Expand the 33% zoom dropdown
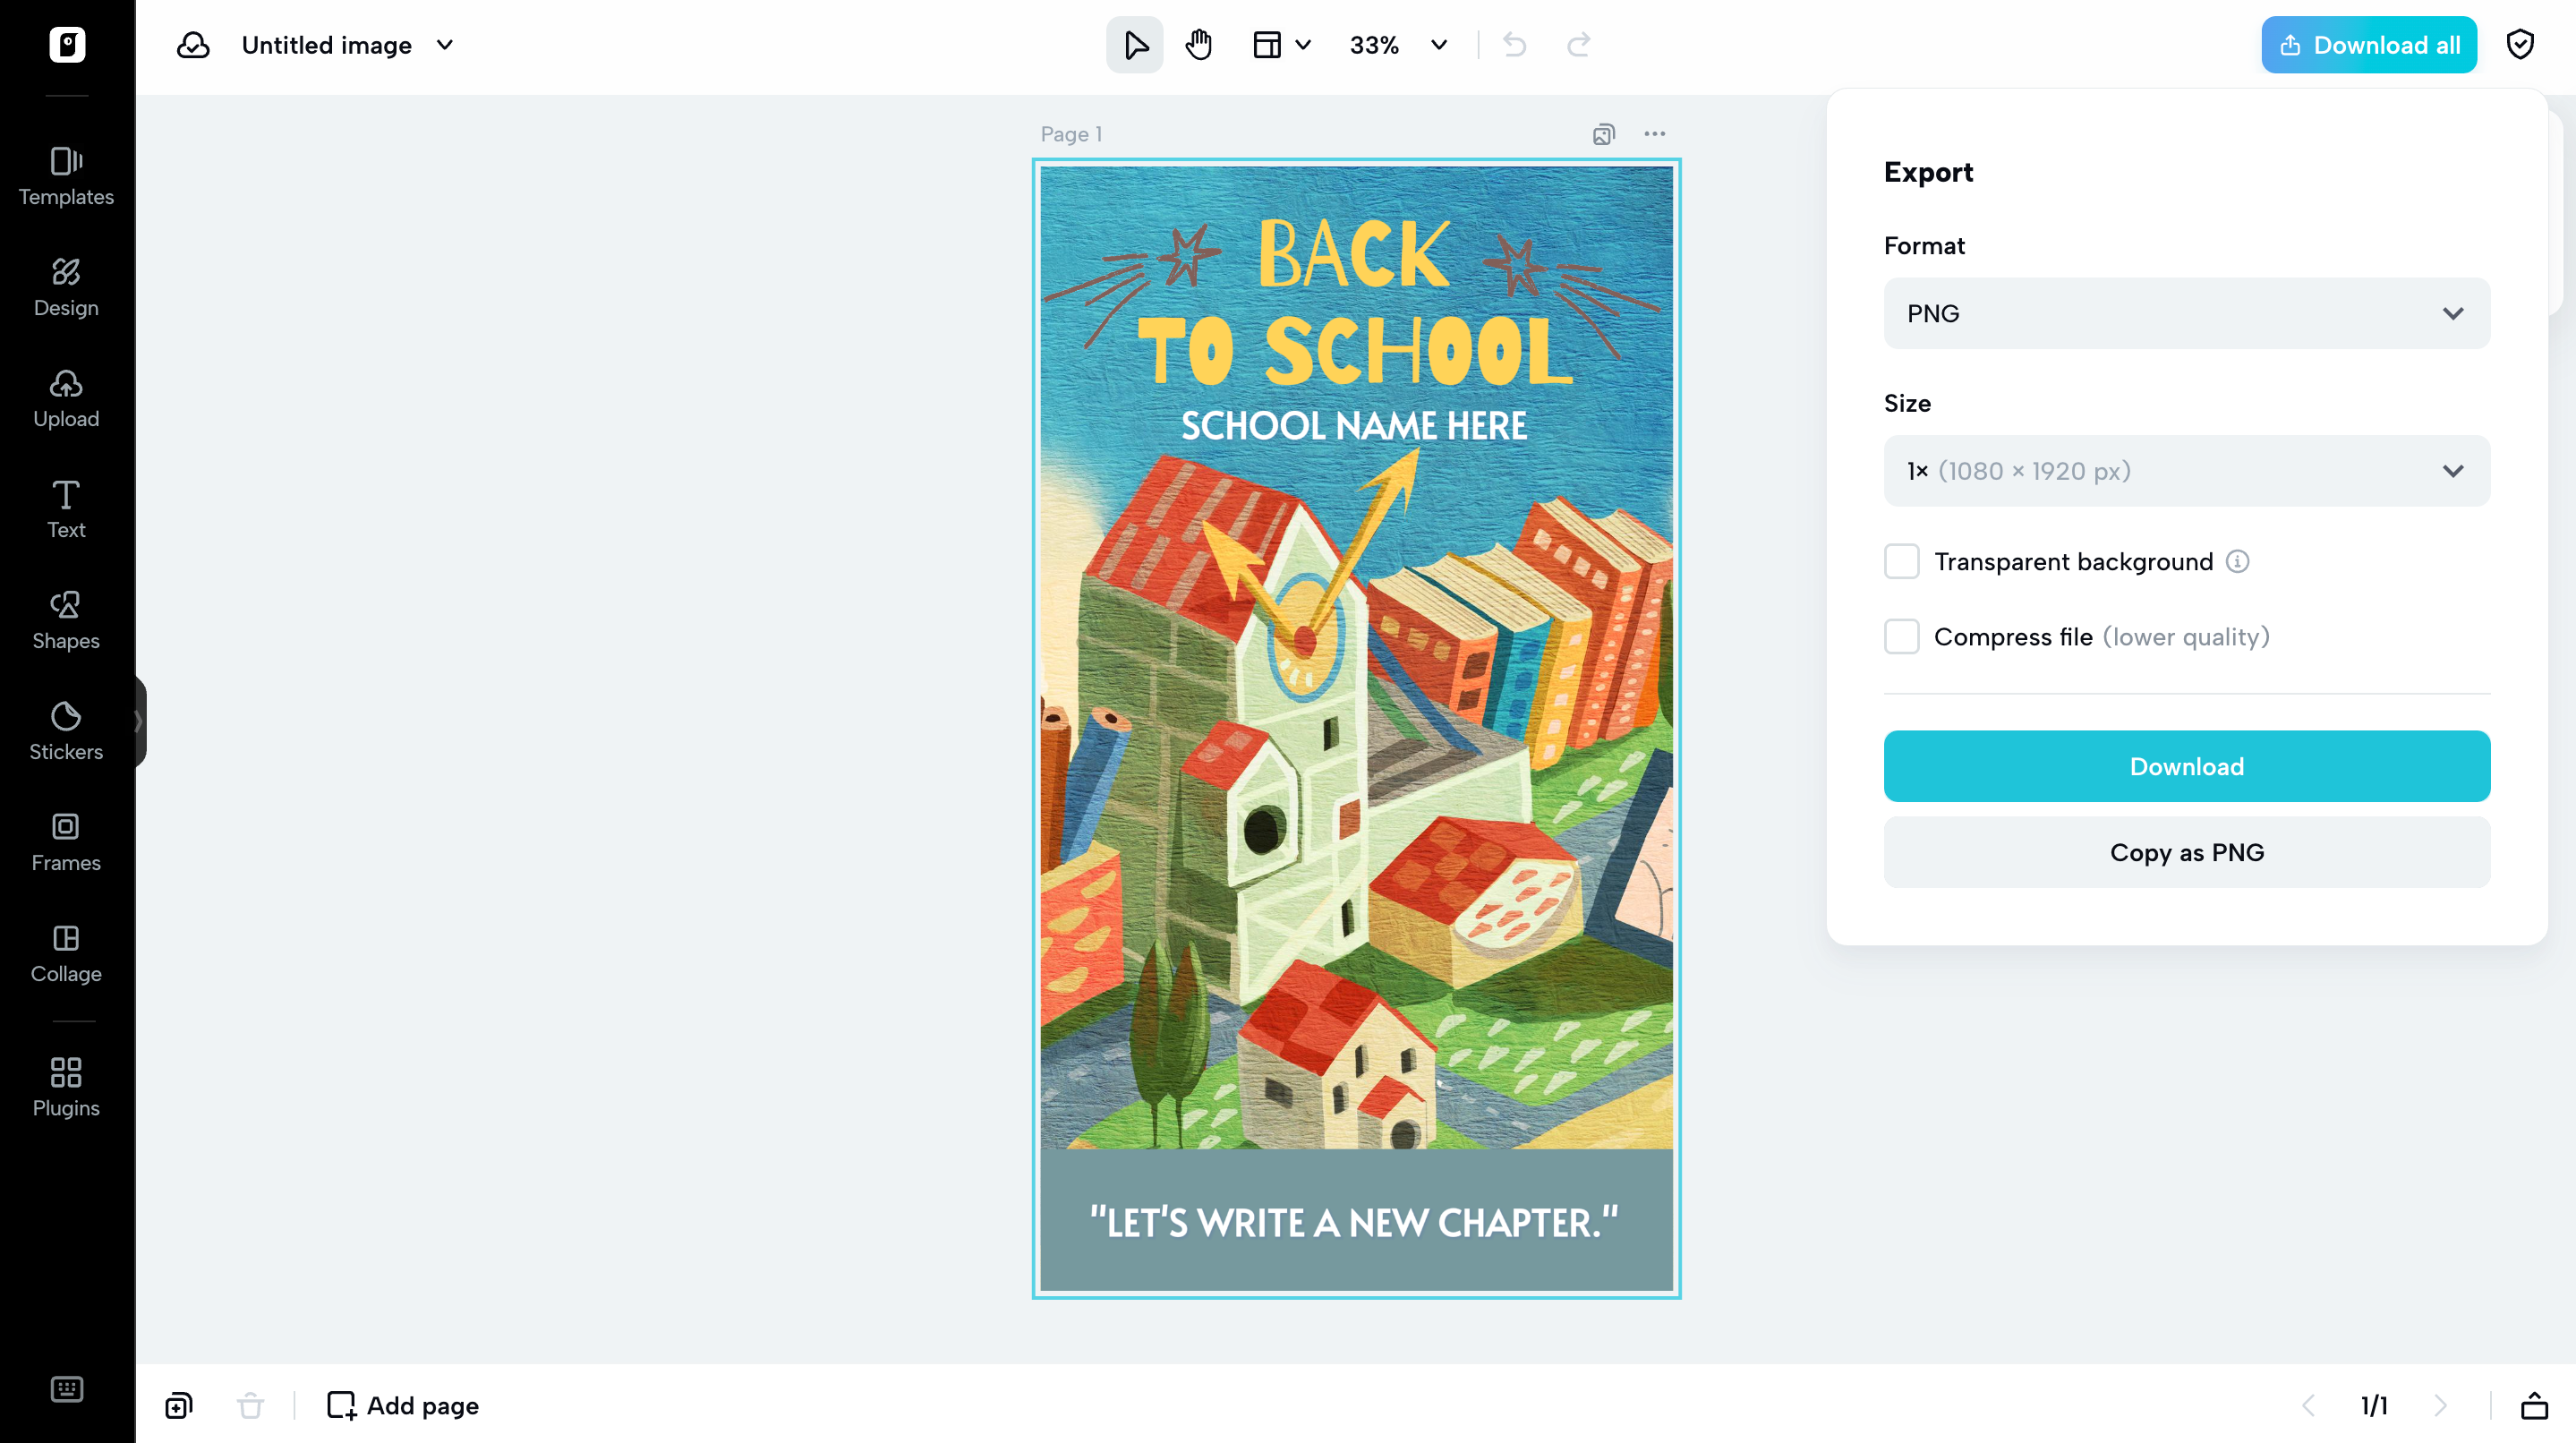Image resolution: width=2576 pixels, height=1443 pixels. point(1439,45)
